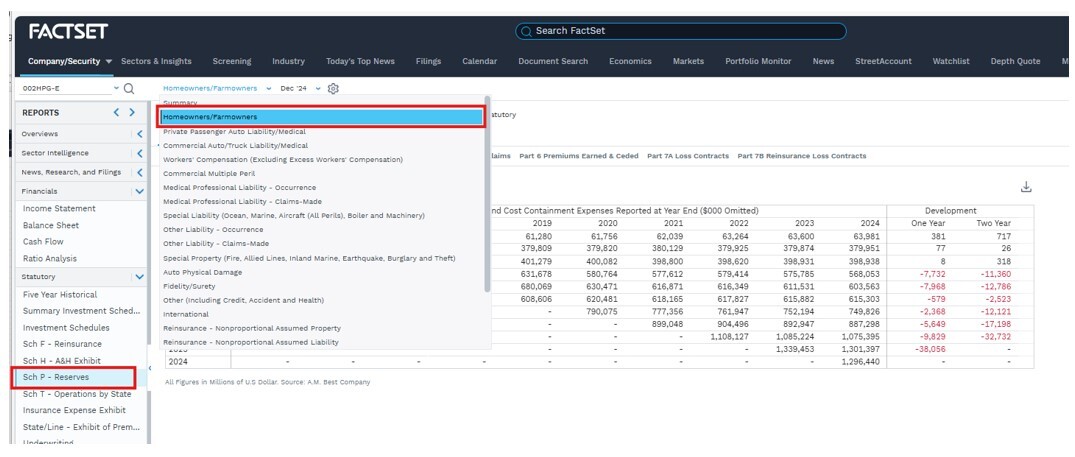Open the Markets tab
This screenshot has height=457, width=1075.
point(688,61)
